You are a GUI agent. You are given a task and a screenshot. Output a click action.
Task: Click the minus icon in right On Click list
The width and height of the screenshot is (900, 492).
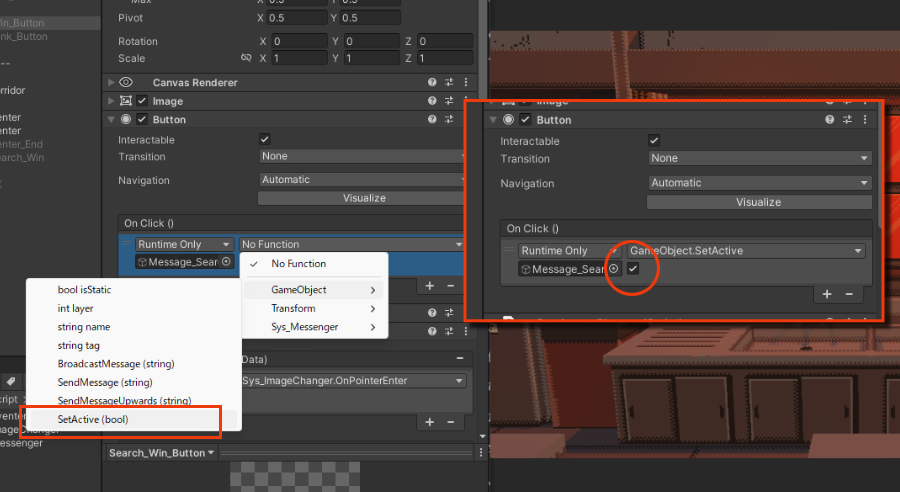click(x=849, y=294)
